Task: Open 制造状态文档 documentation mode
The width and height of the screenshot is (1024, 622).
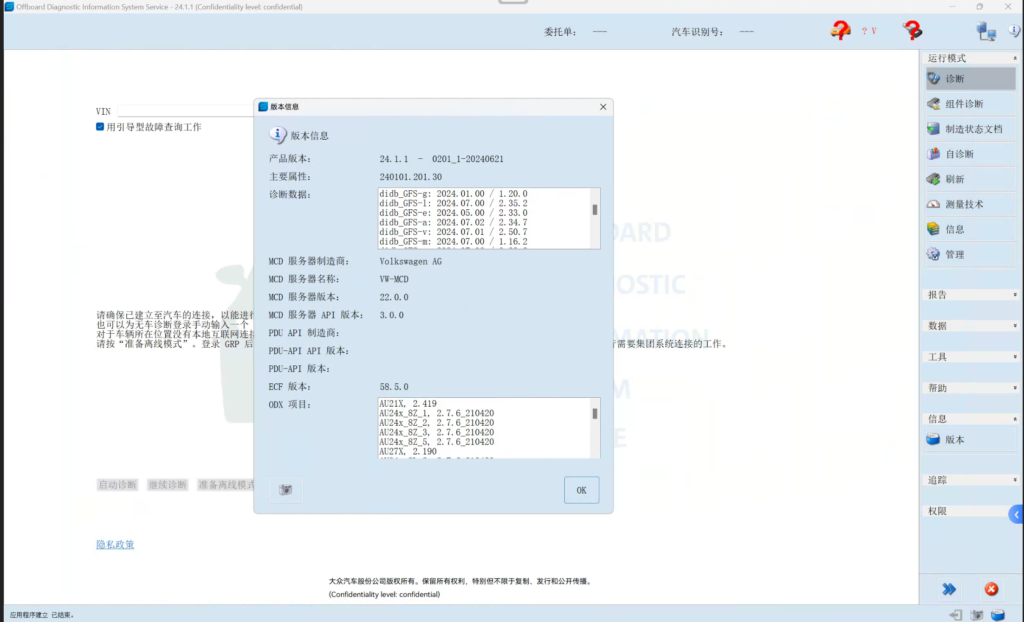Action: click(934, 129)
